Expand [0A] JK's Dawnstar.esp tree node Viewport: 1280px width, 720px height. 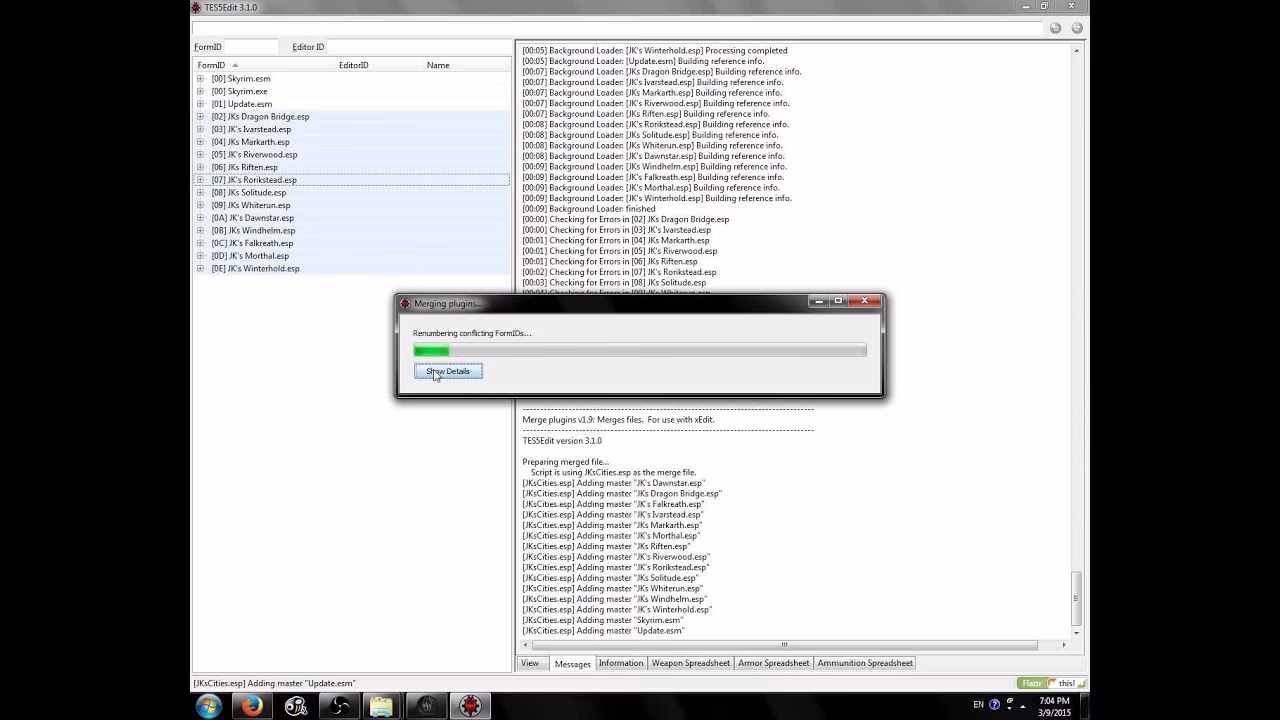point(200,218)
